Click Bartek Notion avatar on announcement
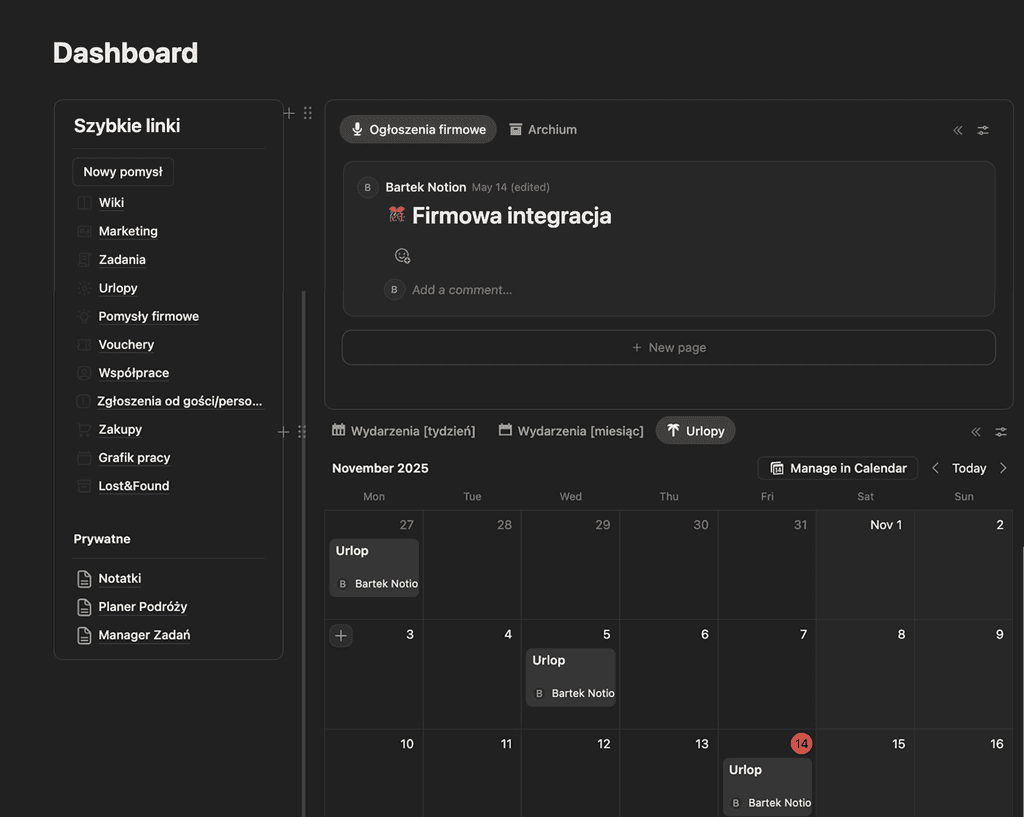This screenshot has height=817, width=1024. pos(368,187)
